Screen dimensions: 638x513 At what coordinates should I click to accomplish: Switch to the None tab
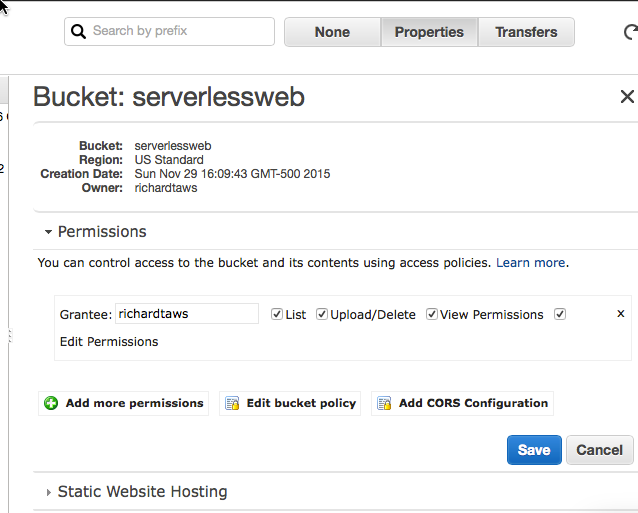click(x=332, y=32)
